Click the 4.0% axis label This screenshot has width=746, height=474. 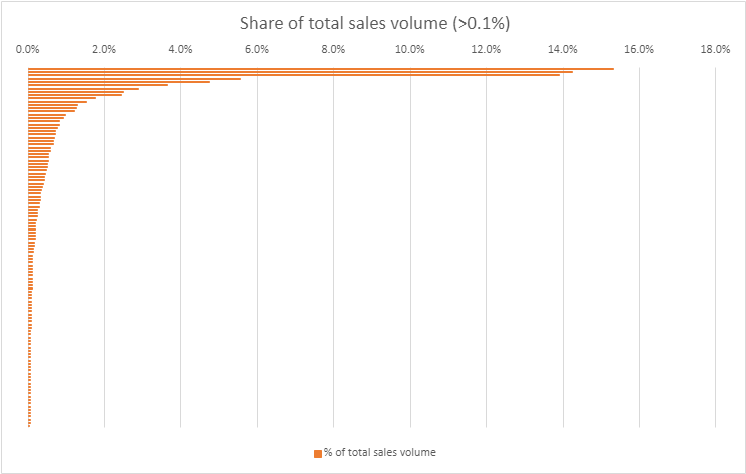pos(181,49)
